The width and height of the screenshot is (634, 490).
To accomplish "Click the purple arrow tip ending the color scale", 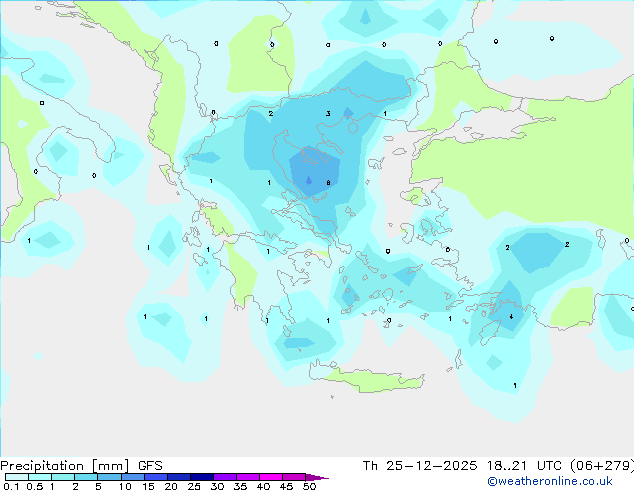I will tap(317, 477).
